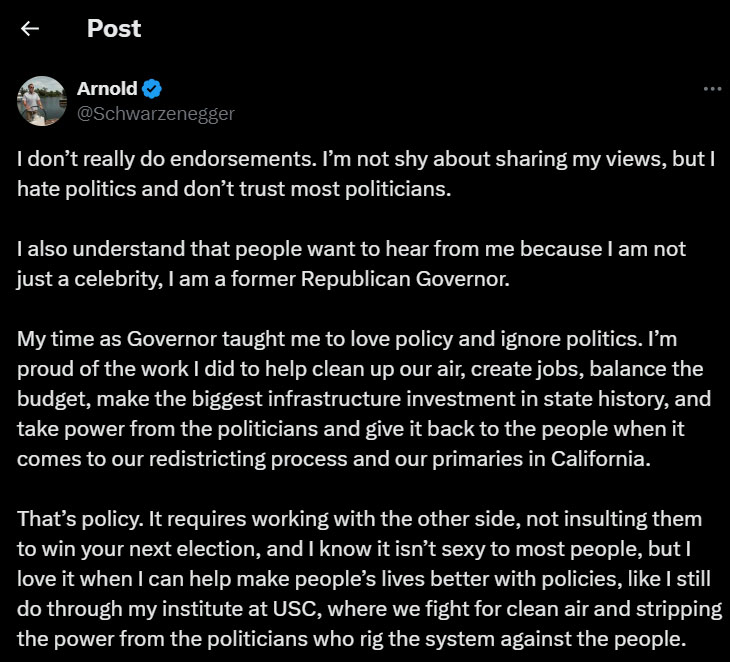Click the line "to win your next election"

coord(354,549)
